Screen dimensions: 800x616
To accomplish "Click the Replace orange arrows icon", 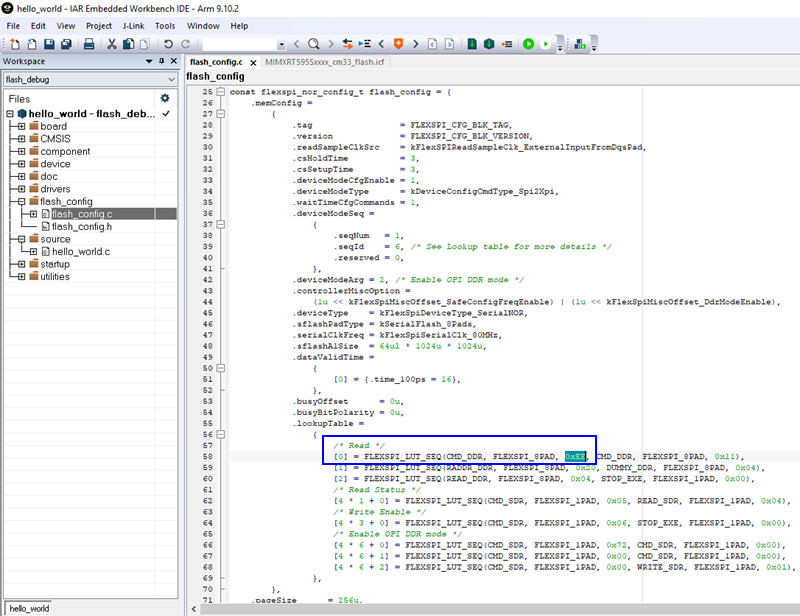I will pos(347,44).
